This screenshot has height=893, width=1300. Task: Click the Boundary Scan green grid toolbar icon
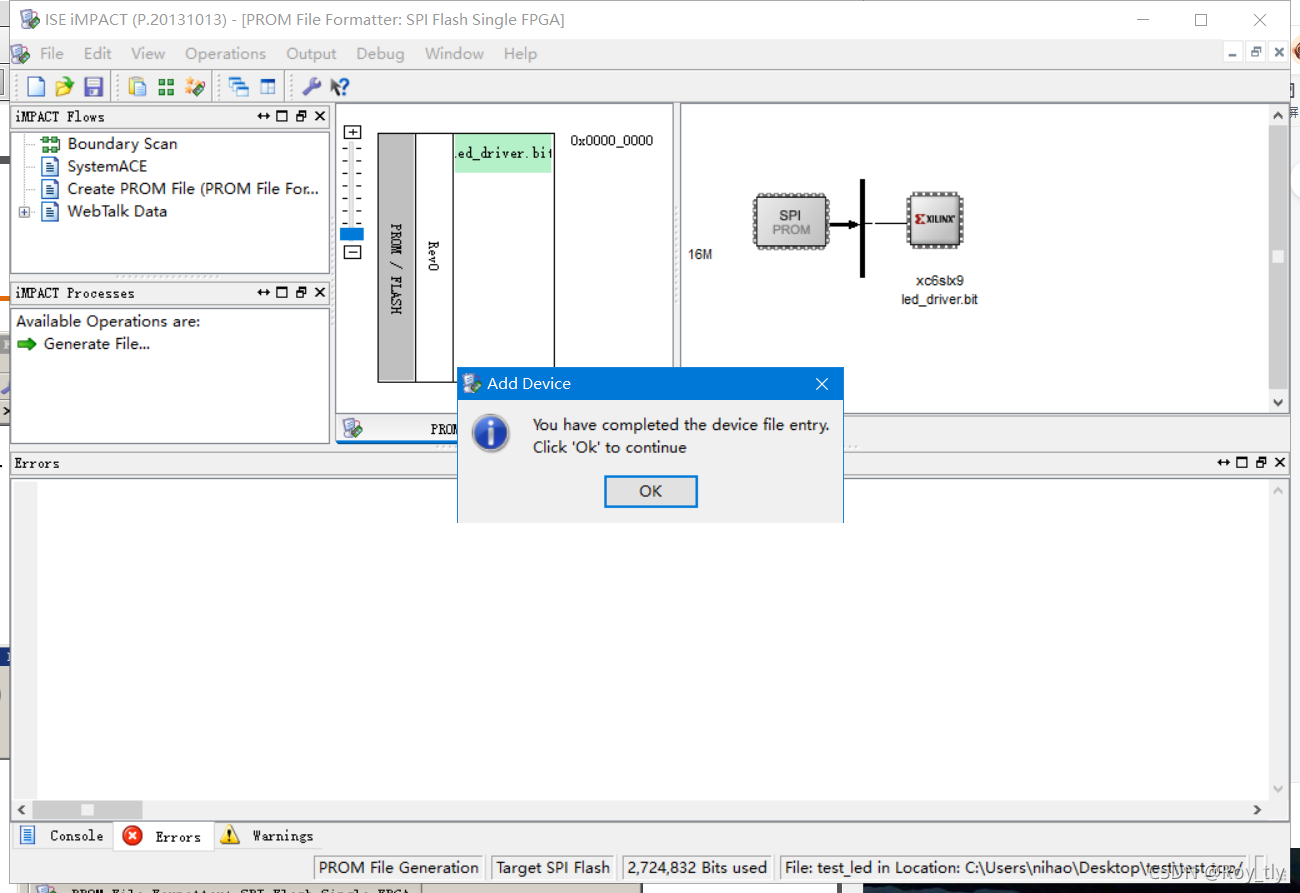click(x=166, y=87)
